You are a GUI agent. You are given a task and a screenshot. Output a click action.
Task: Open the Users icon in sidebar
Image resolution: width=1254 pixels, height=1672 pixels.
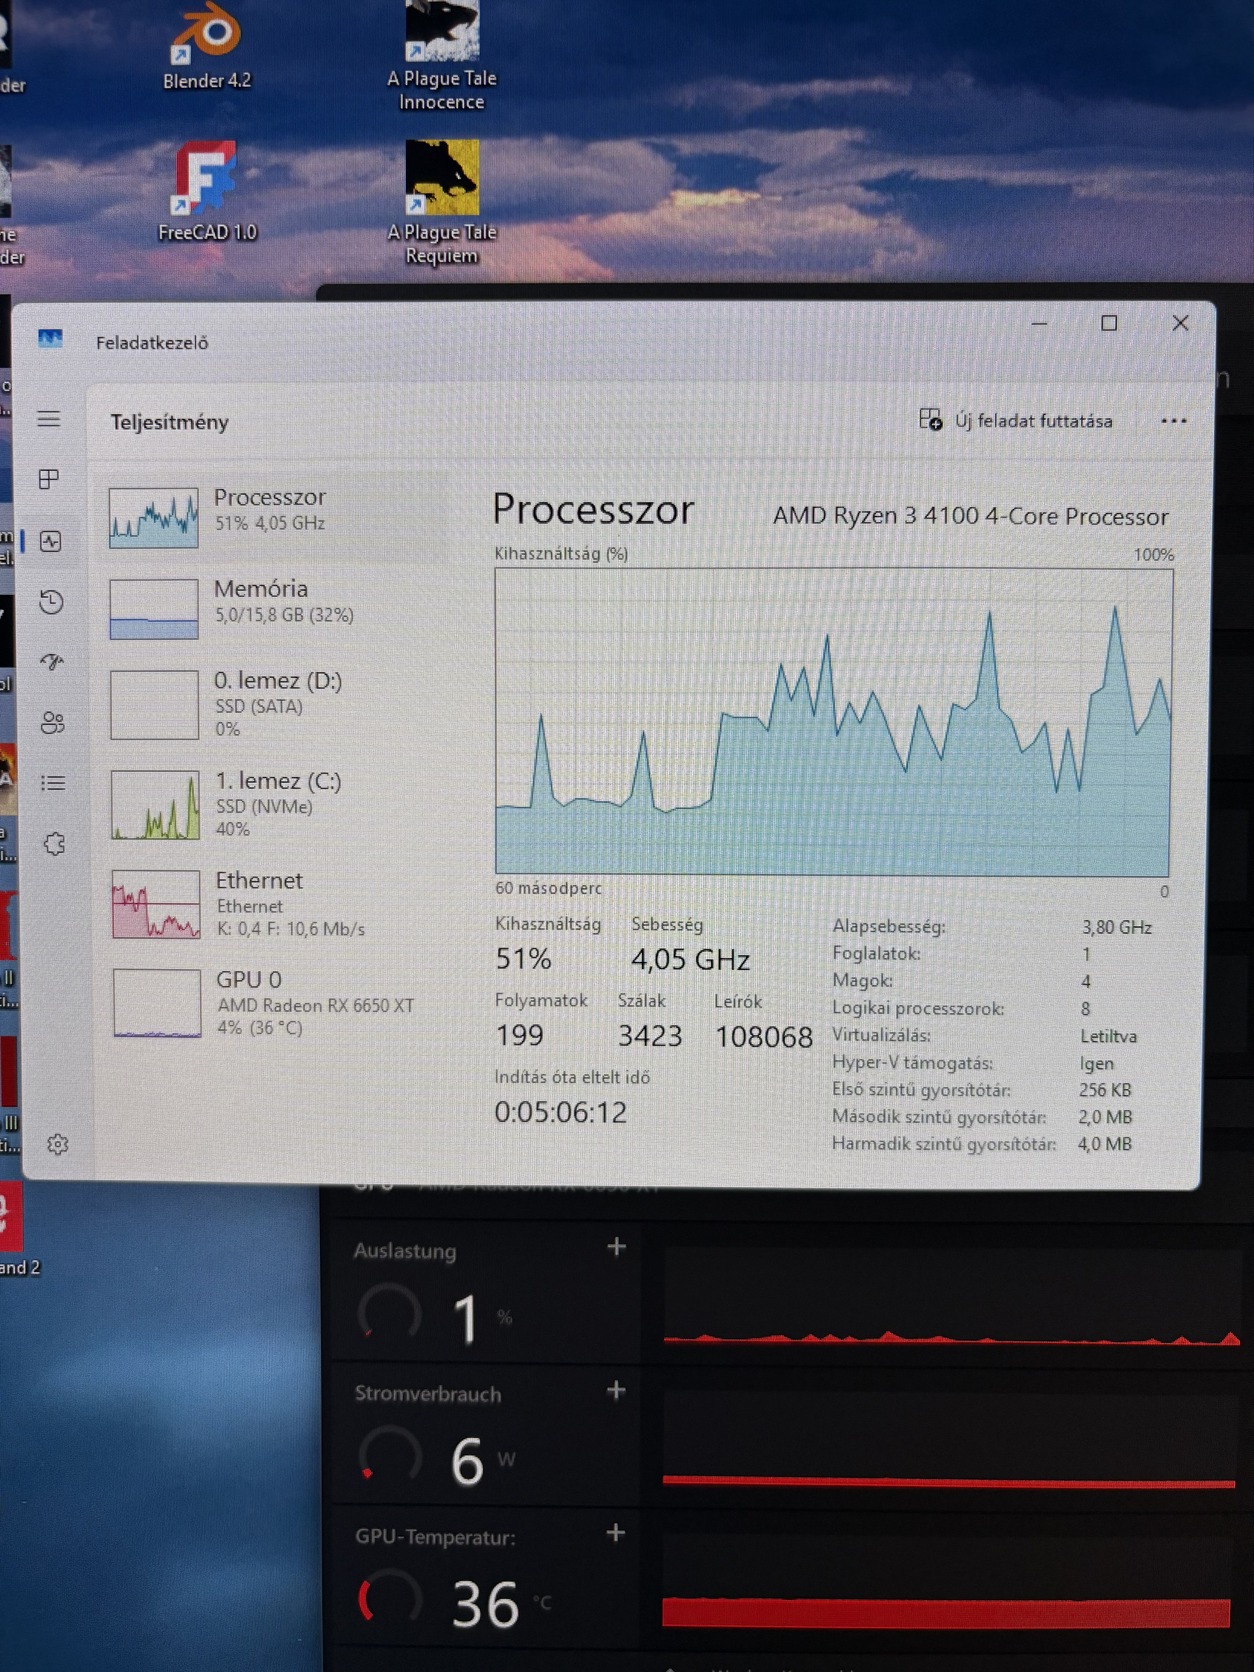(x=53, y=723)
